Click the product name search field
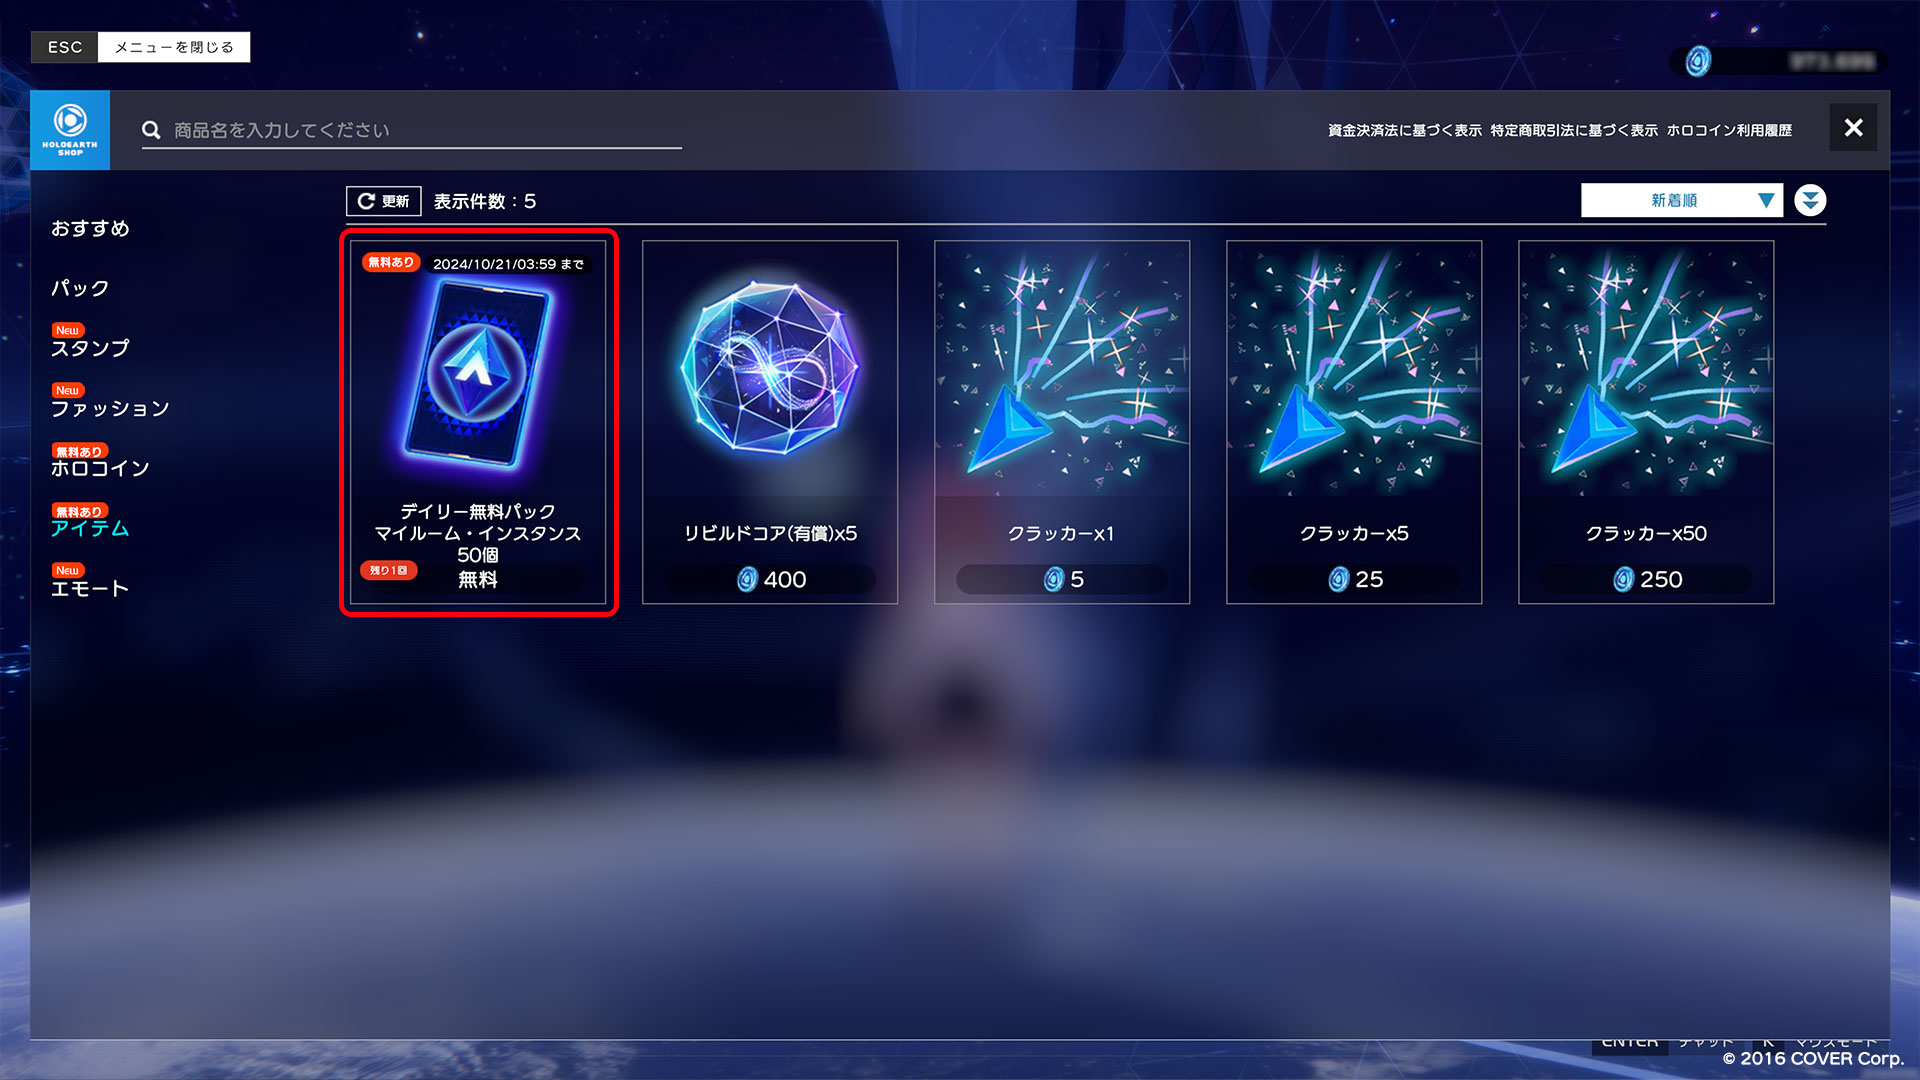 pos(412,130)
